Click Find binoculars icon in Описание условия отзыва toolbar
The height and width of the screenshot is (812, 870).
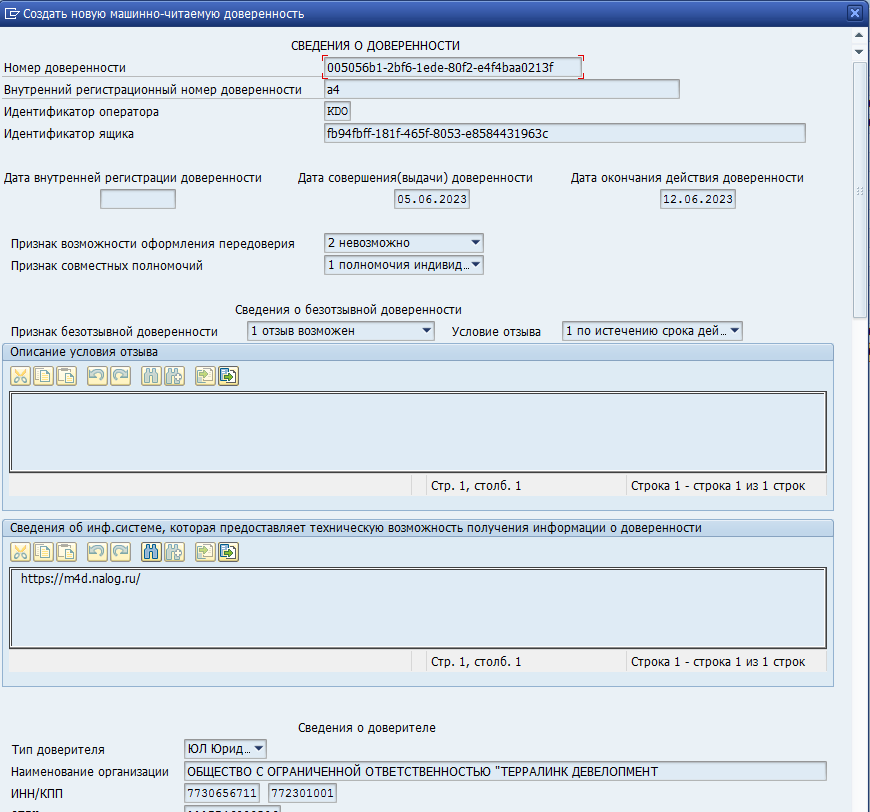151,376
